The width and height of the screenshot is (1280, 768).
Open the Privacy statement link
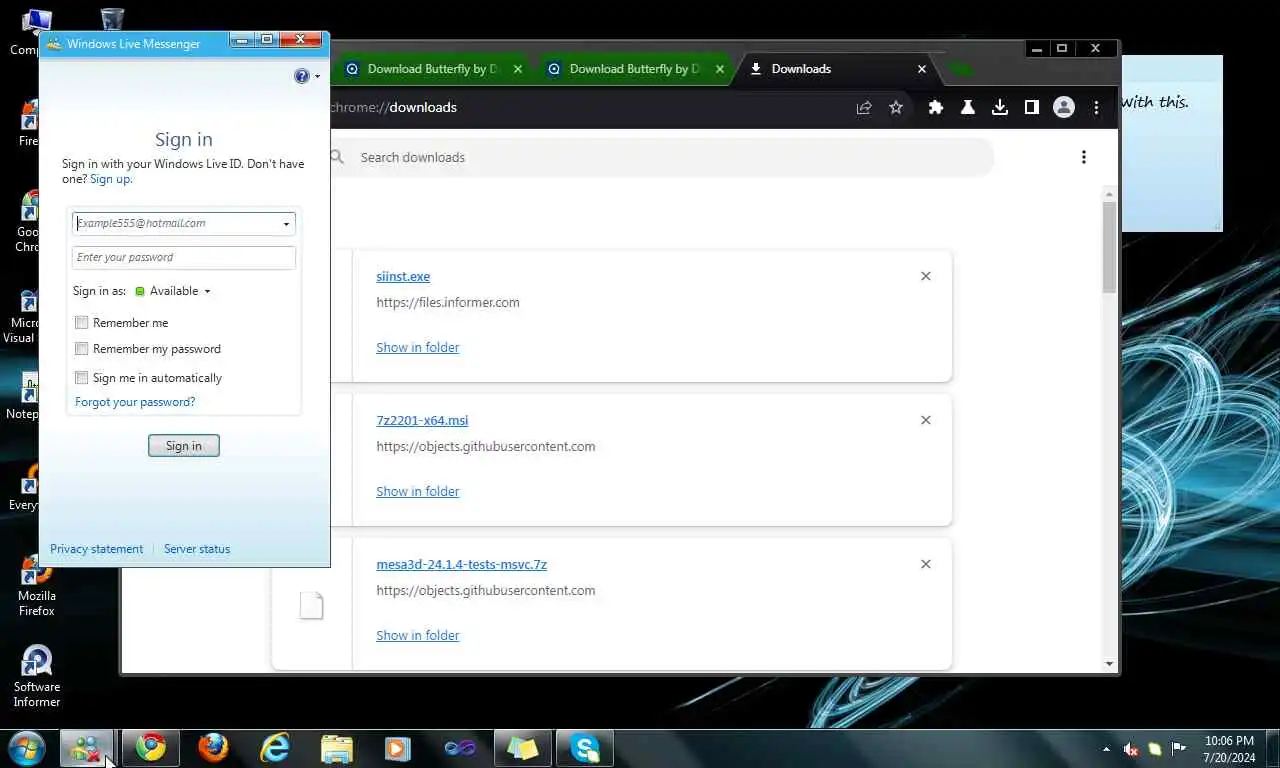[97, 549]
